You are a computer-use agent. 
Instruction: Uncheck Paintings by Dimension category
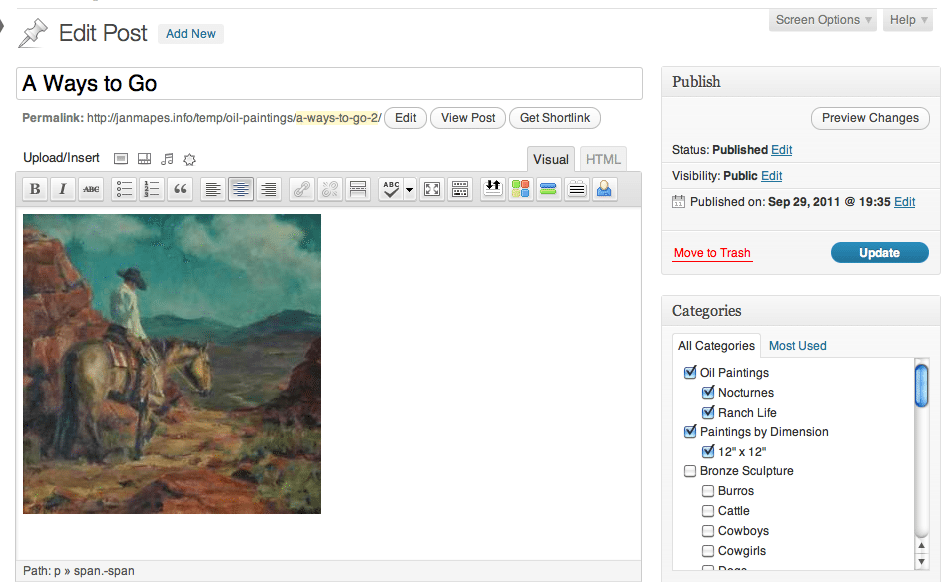pos(690,431)
